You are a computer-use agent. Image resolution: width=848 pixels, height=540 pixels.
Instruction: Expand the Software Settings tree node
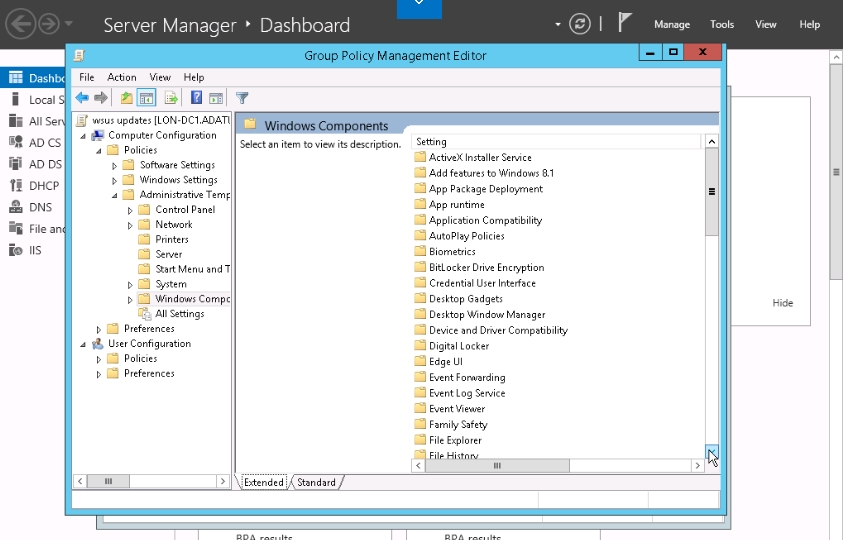tap(115, 165)
